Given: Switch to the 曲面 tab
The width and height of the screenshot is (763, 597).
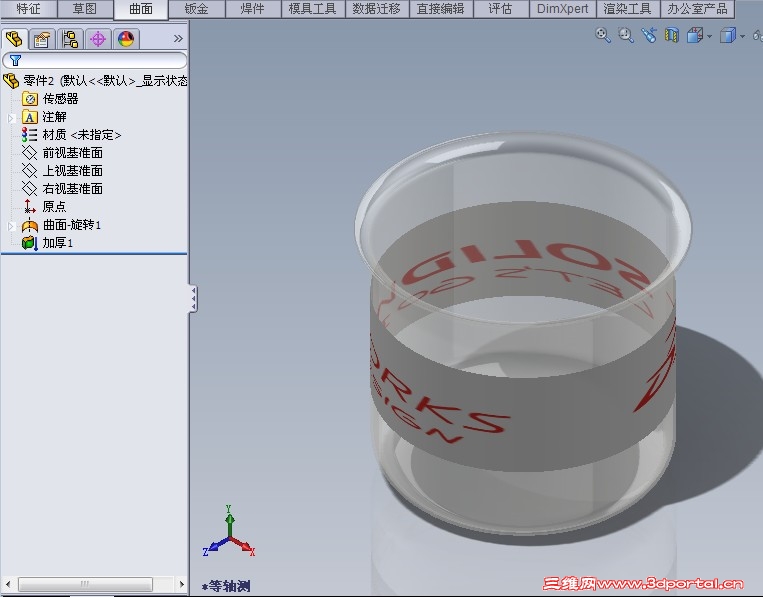Looking at the screenshot, I should click(x=141, y=9).
